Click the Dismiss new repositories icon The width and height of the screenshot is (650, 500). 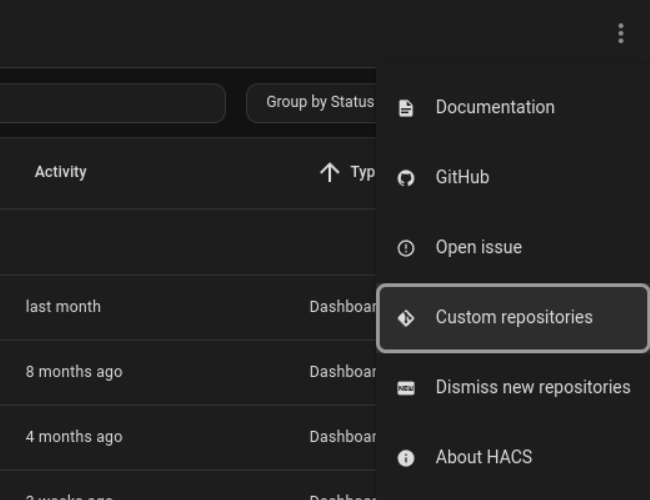[x=406, y=388]
